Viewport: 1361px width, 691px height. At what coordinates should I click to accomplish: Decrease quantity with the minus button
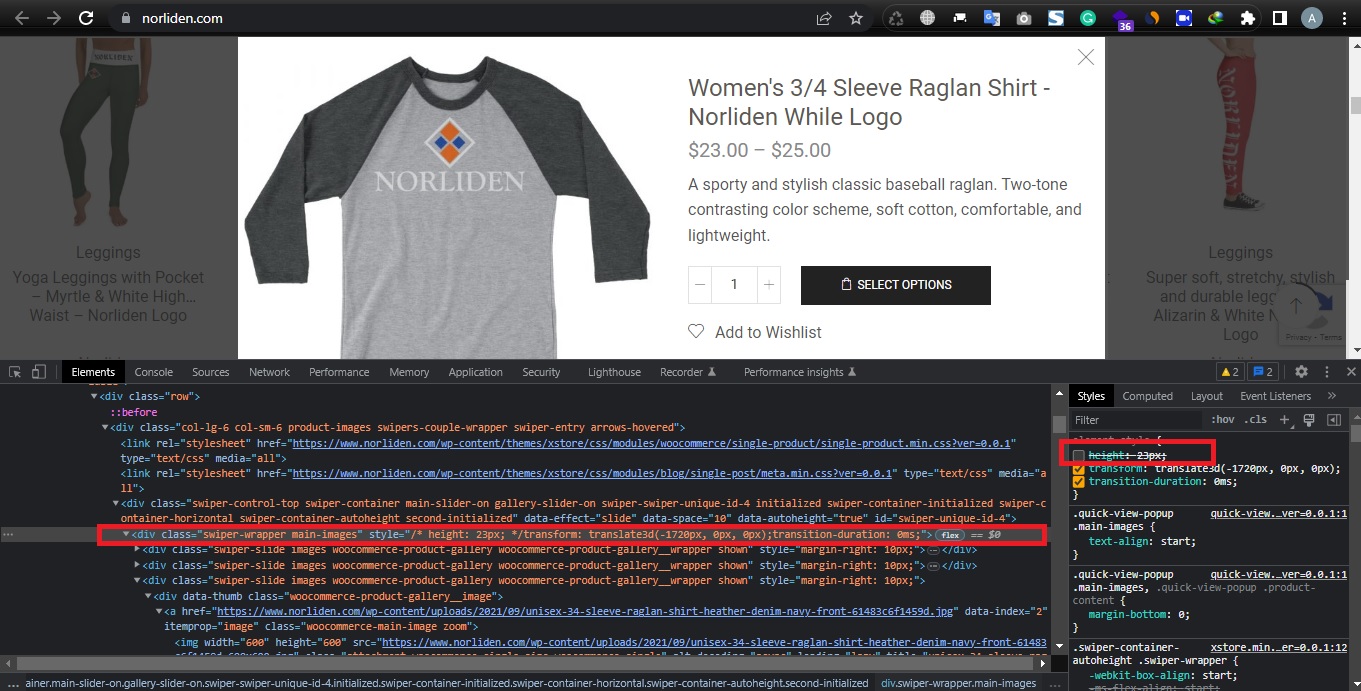point(700,285)
